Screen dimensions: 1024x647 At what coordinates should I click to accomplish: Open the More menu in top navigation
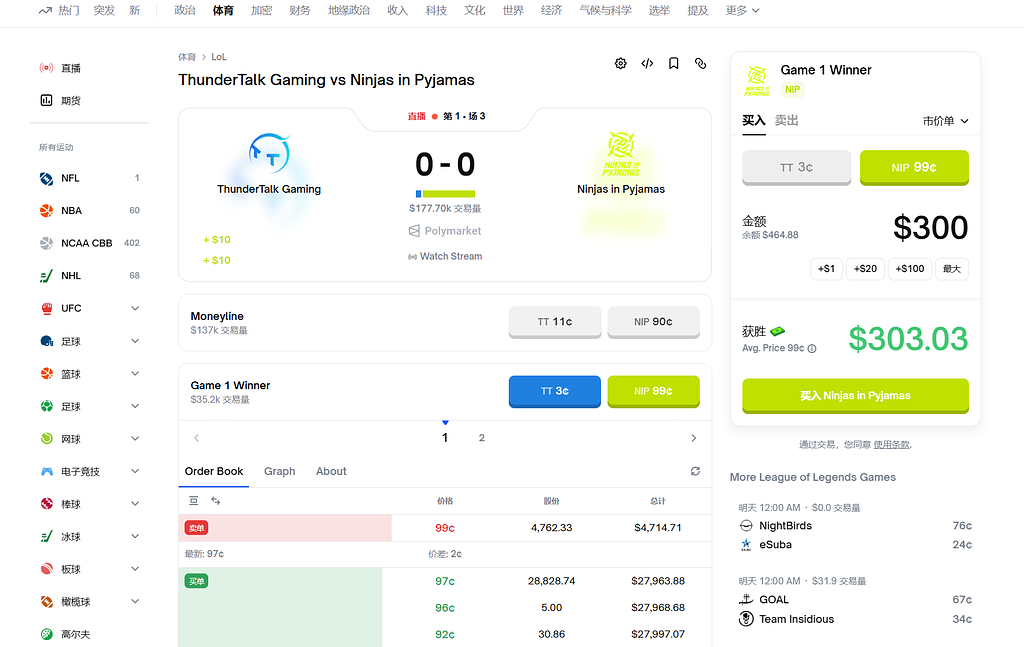tap(742, 10)
